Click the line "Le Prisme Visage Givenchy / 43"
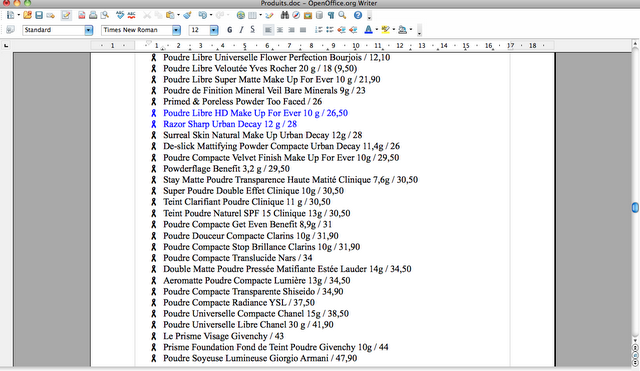The height and width of the screenshot is (371, 640). pos(223,336)
